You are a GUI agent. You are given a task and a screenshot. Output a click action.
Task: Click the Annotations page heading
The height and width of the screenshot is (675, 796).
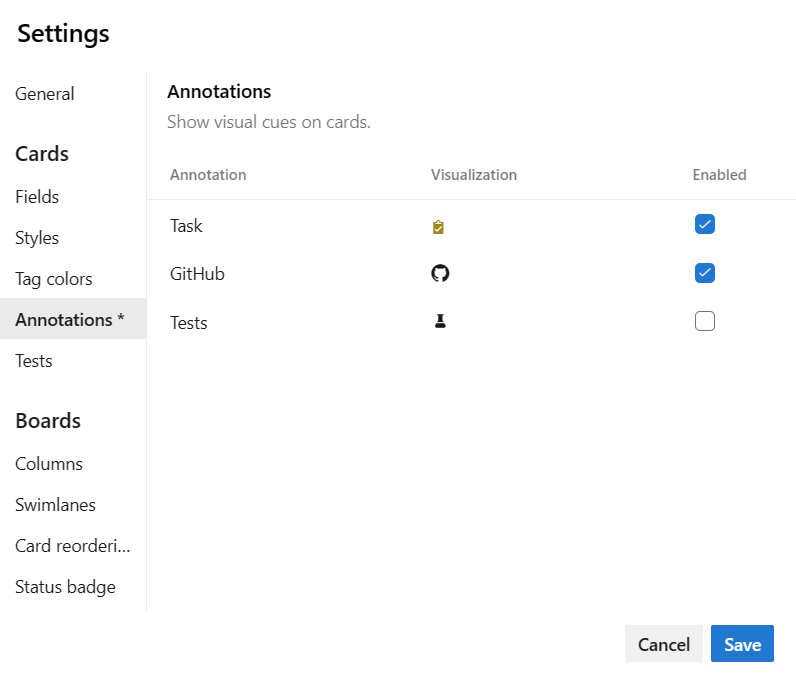tap(219, 92)
